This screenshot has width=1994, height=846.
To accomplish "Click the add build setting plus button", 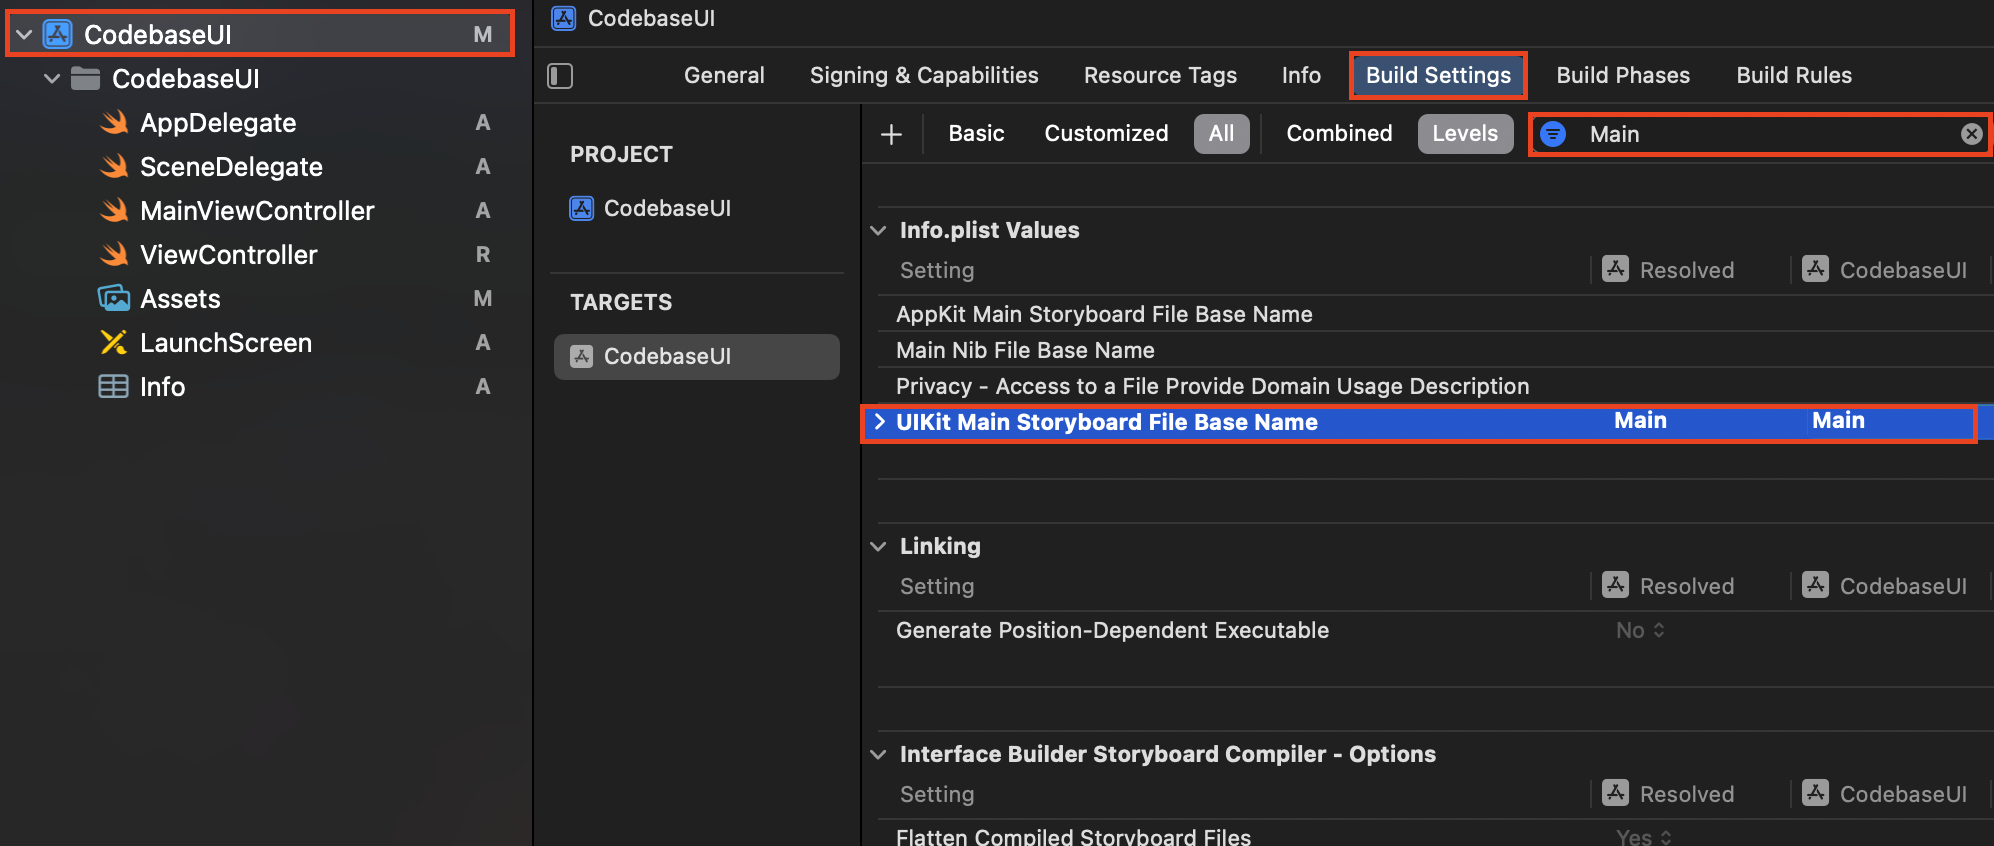I will 891,134.
